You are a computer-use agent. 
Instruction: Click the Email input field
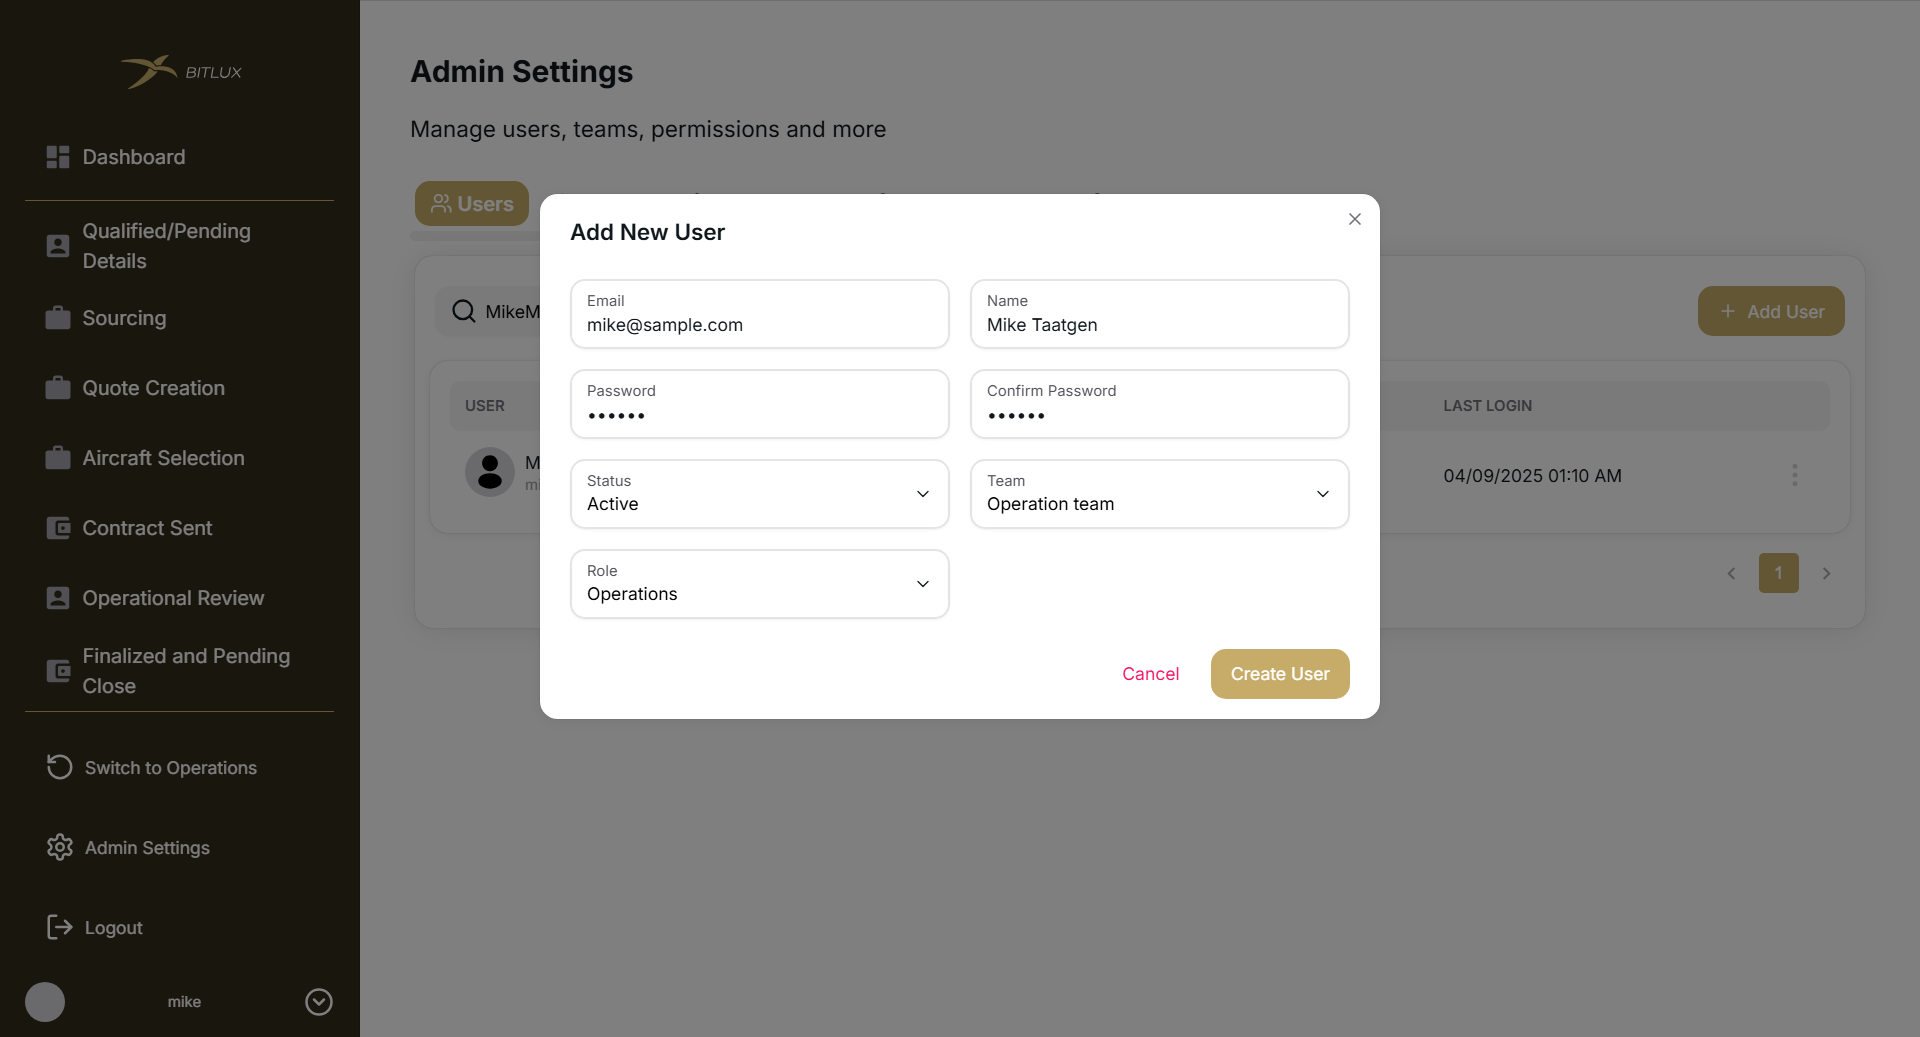760,324
